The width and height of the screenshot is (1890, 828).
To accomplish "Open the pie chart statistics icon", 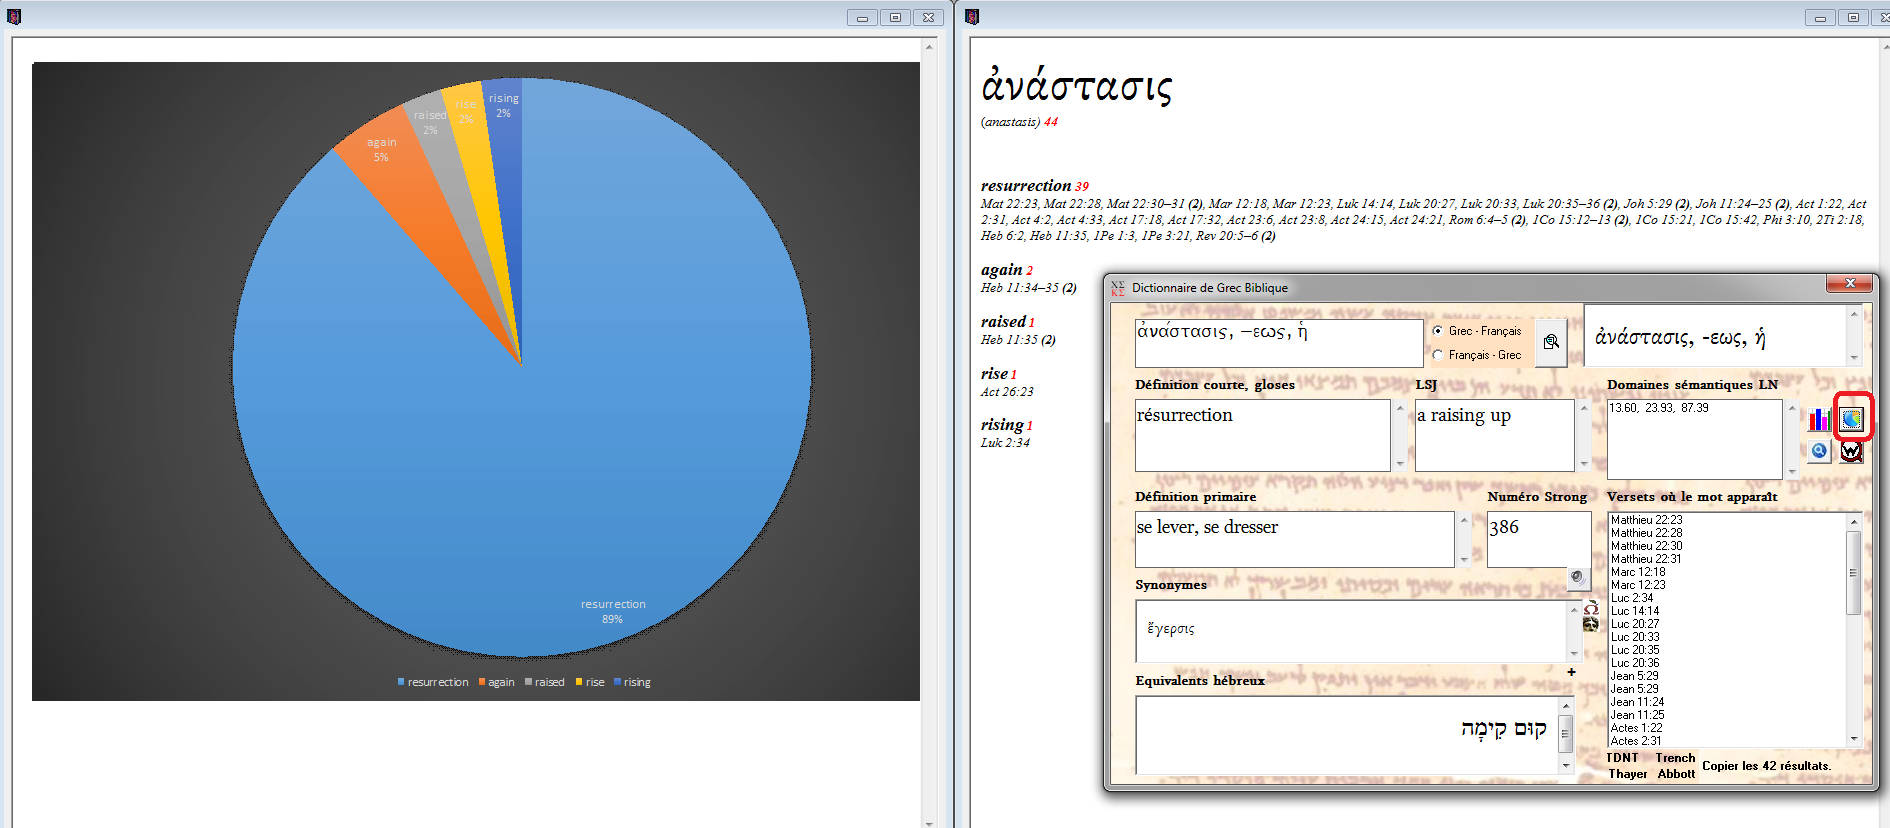I will (1851, 419).
